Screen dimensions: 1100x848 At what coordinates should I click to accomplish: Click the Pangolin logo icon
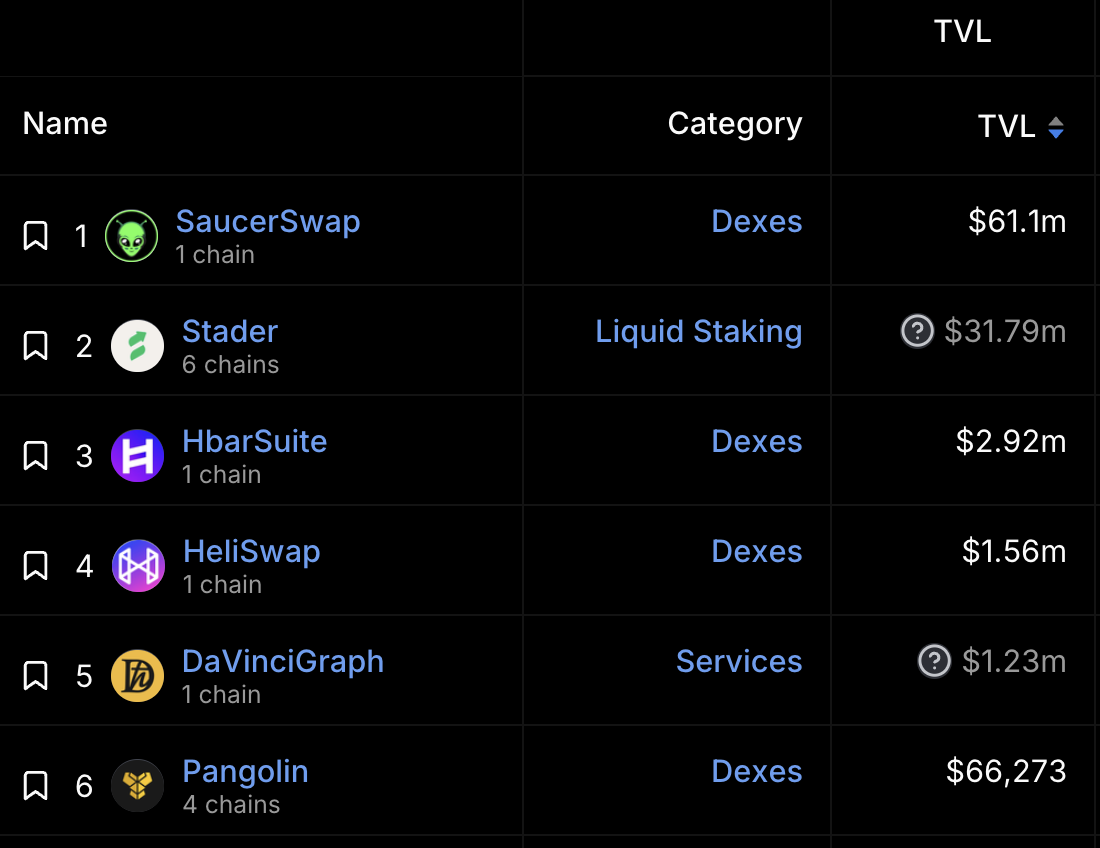[x=137, y=786]
